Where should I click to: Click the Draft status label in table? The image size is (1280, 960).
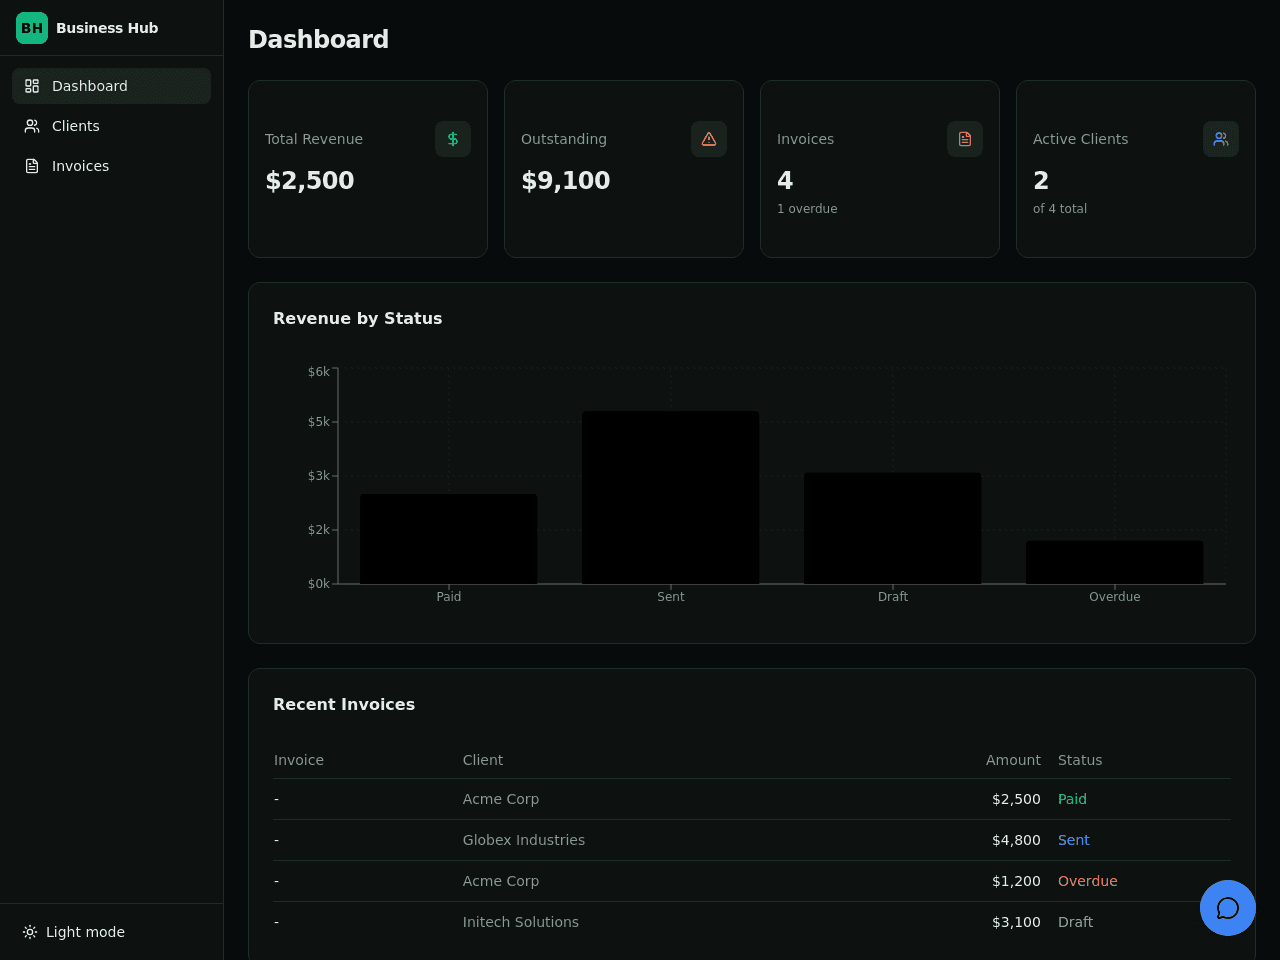click(x=1075, y=922)
